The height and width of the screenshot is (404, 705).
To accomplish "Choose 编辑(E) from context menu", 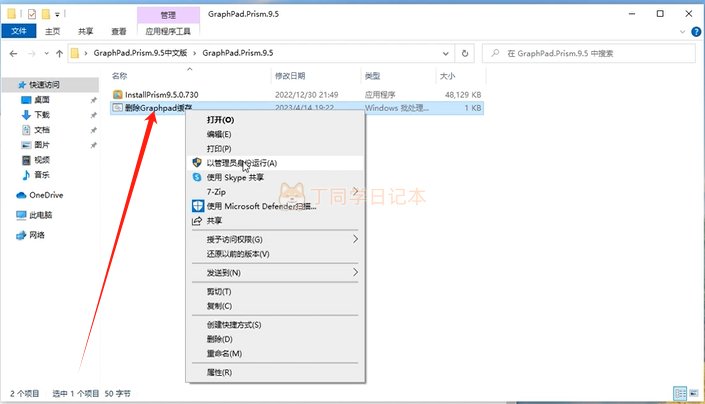I will coord(275,134).
